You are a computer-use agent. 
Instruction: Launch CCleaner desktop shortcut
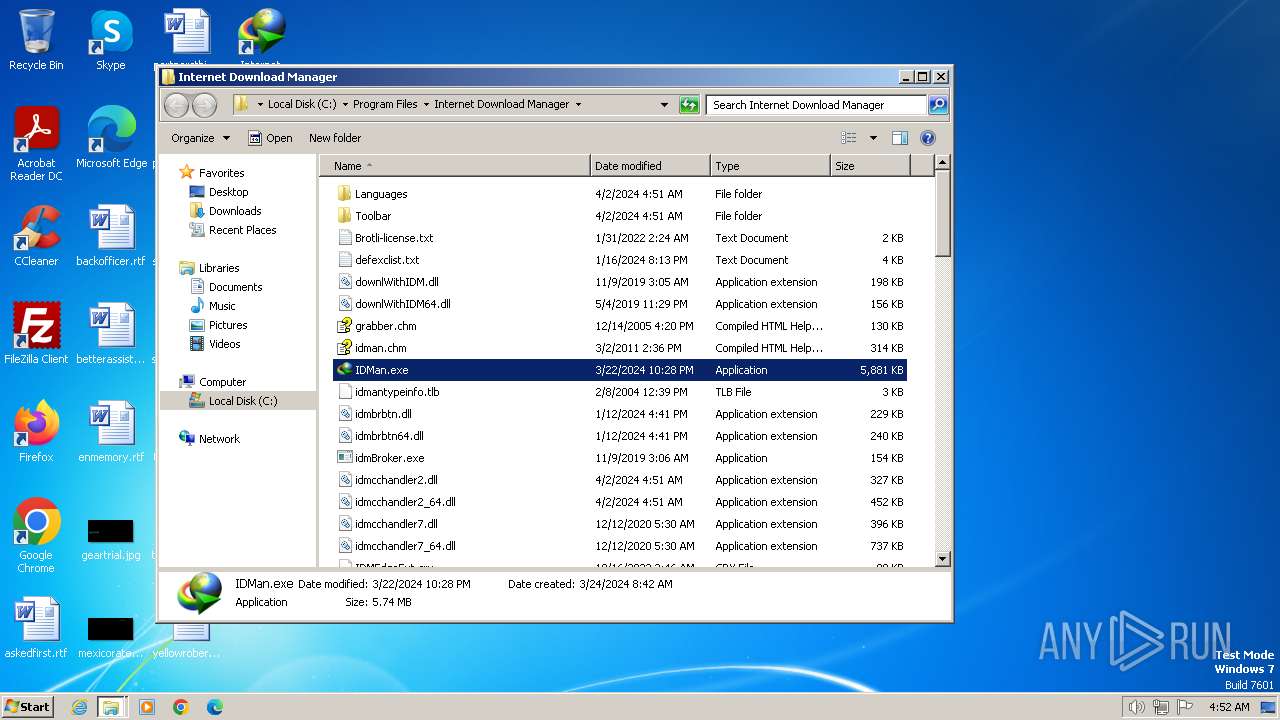(36, 235)
